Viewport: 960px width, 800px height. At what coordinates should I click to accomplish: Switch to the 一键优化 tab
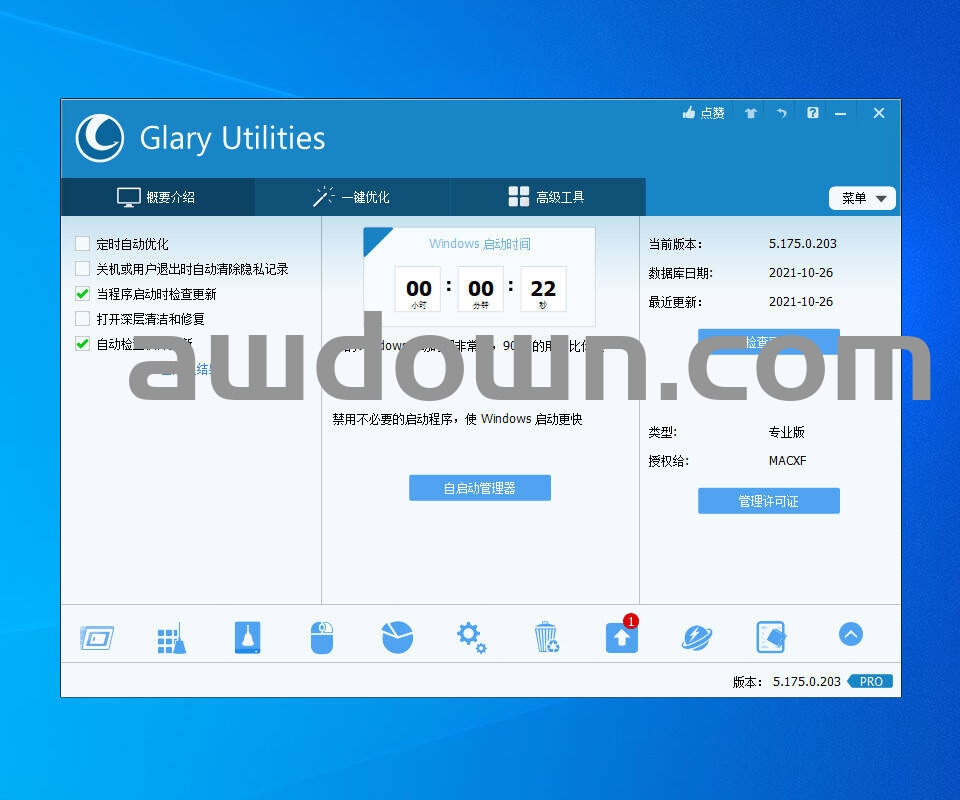pos(352,197)
